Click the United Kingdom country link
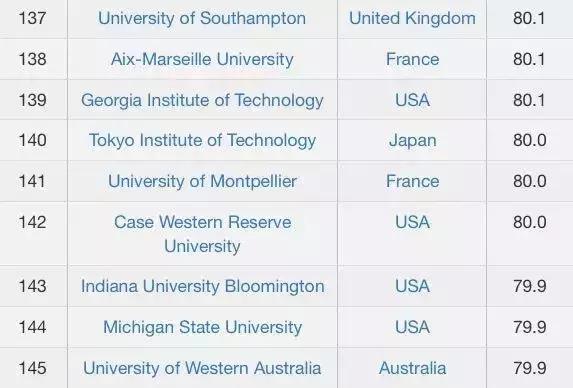573x388 pixels. (x=412, y=19)
